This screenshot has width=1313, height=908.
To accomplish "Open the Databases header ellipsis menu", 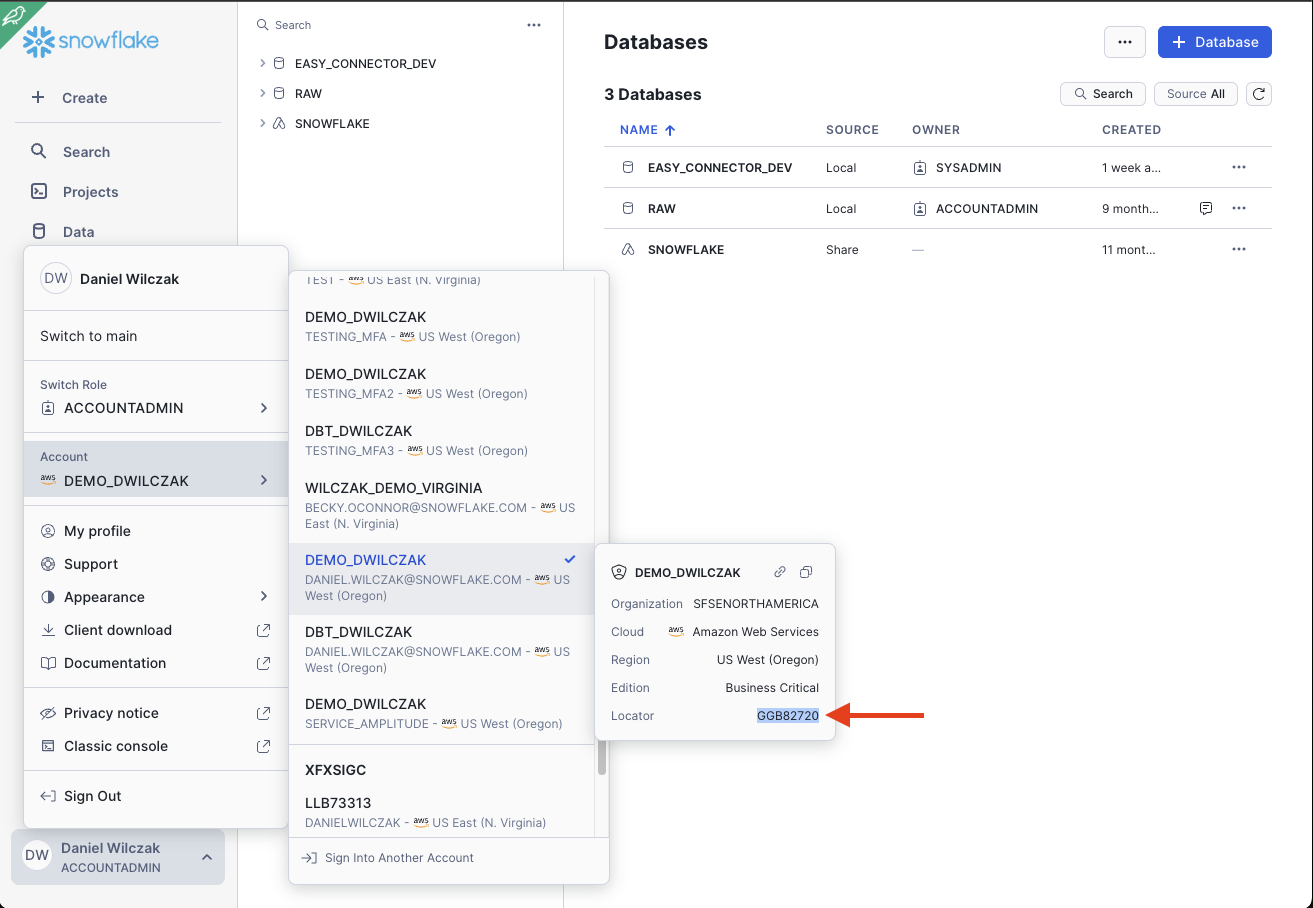I will click(1124, 42).
